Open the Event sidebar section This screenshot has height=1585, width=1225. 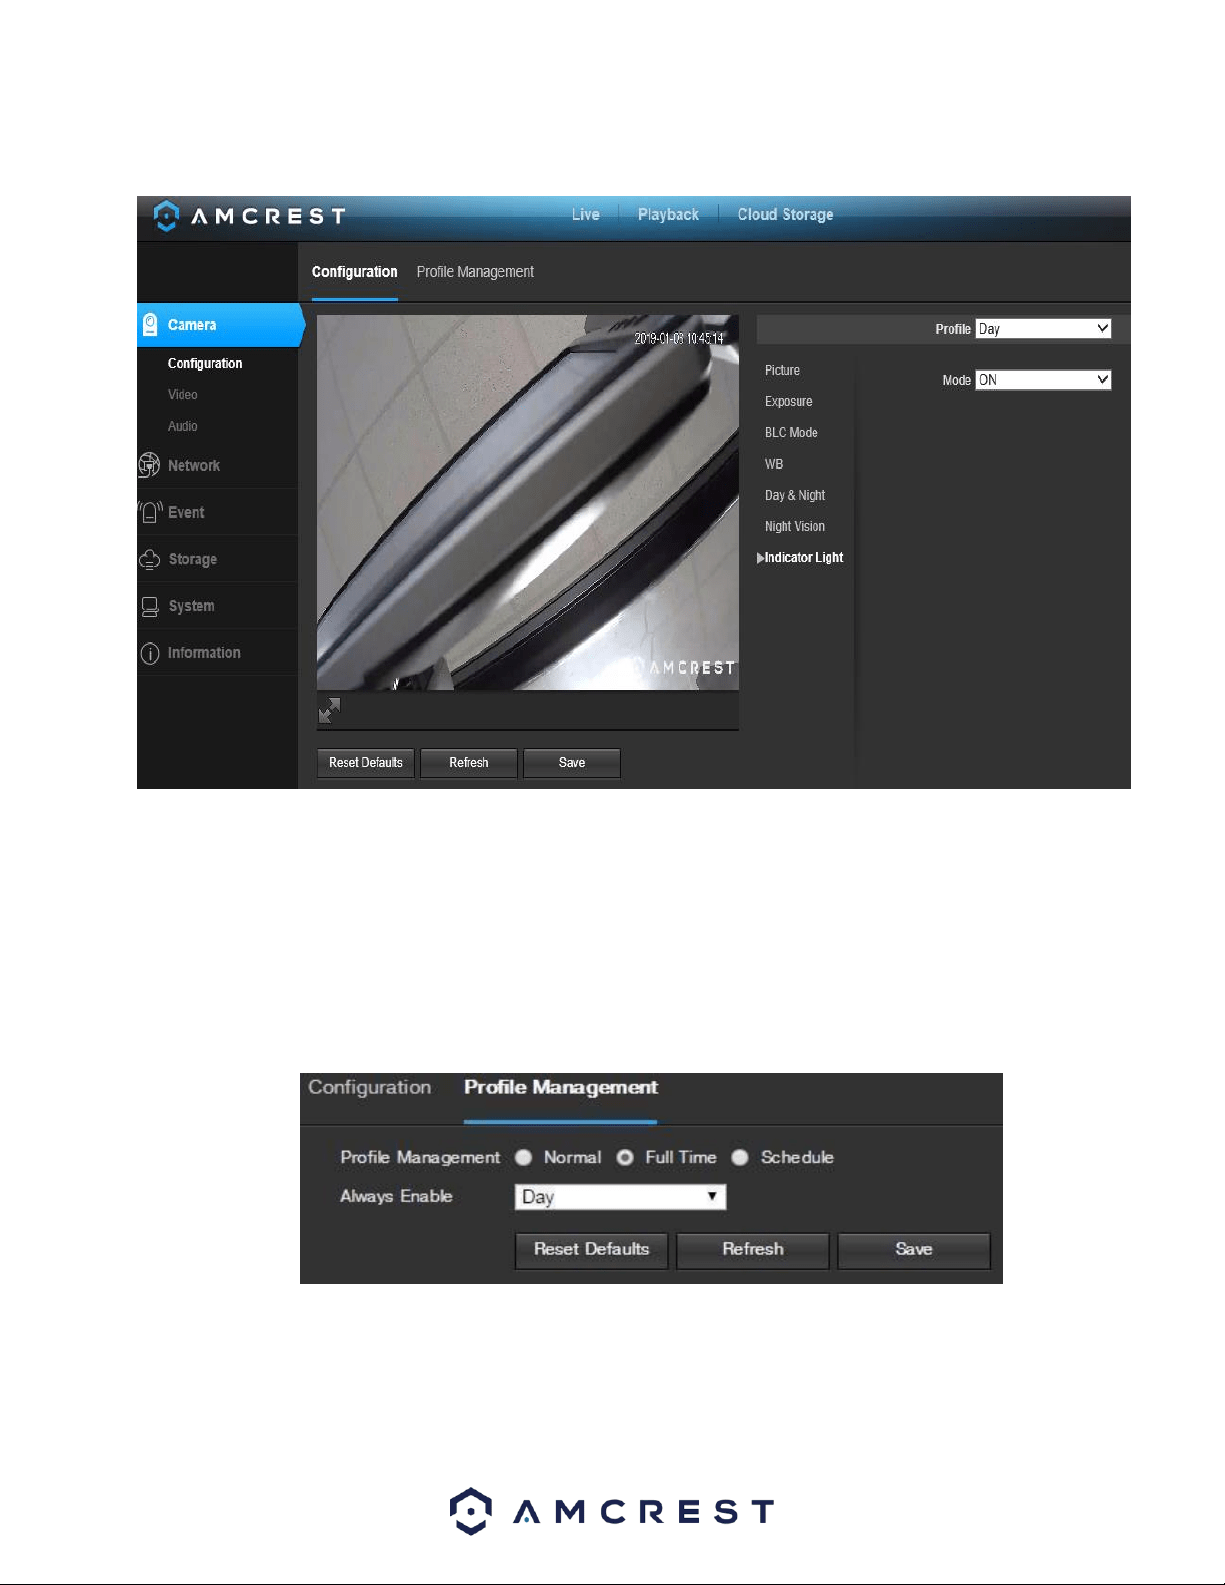pyautogui.click(x=186, y=512)
